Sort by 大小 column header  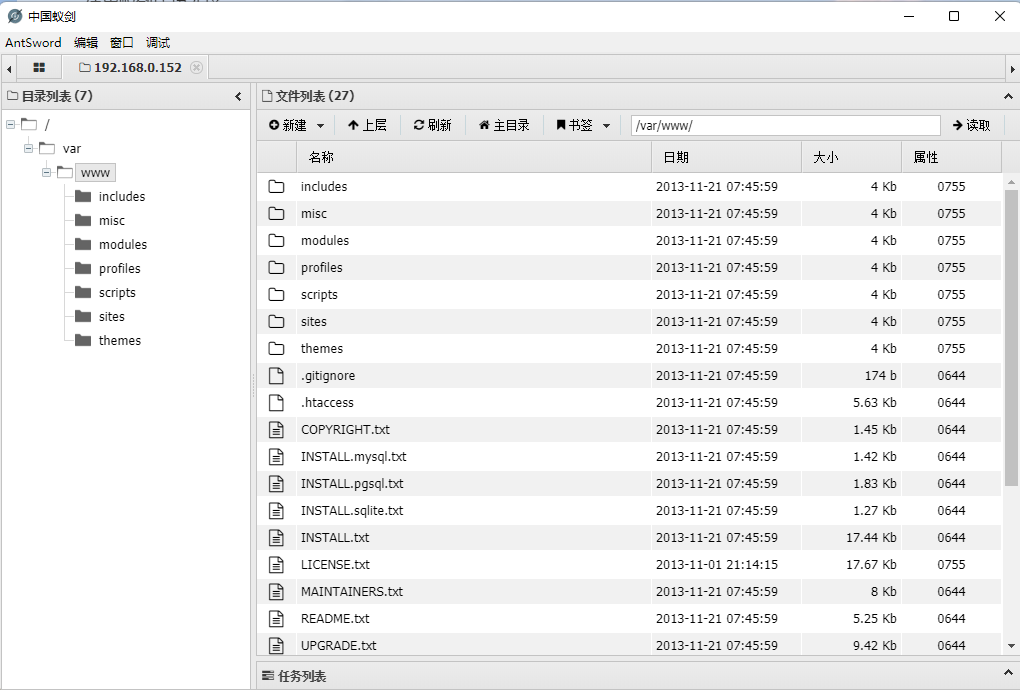pos(852,157)
